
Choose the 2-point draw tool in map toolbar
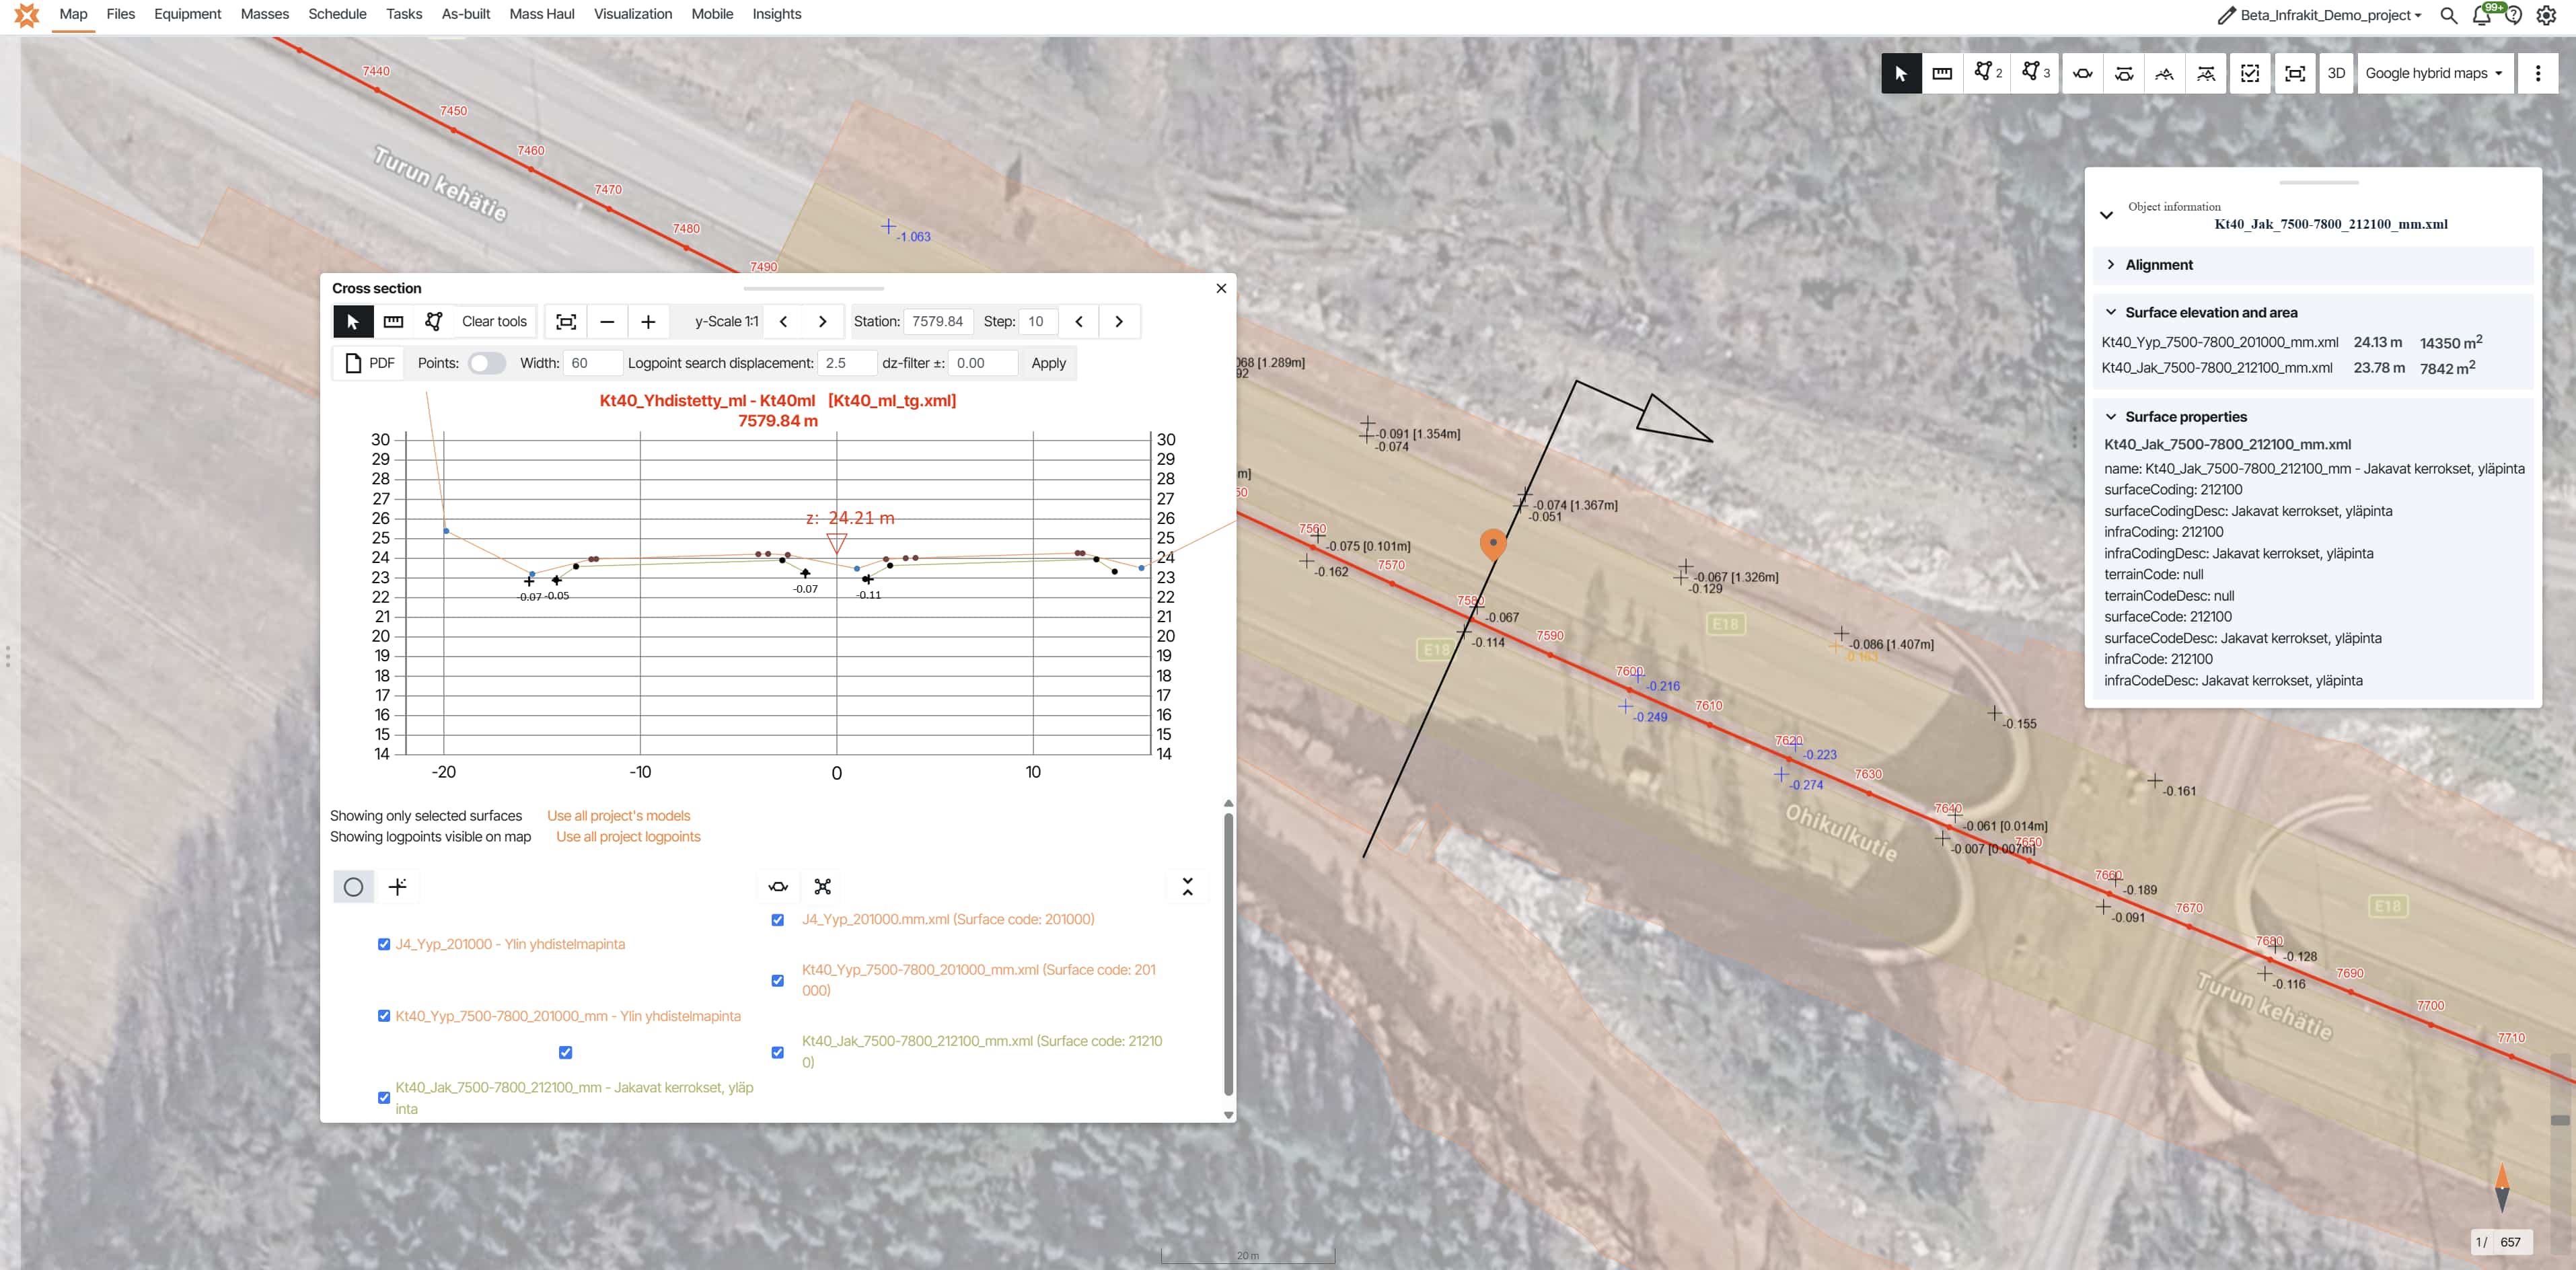pos(1987,73)
